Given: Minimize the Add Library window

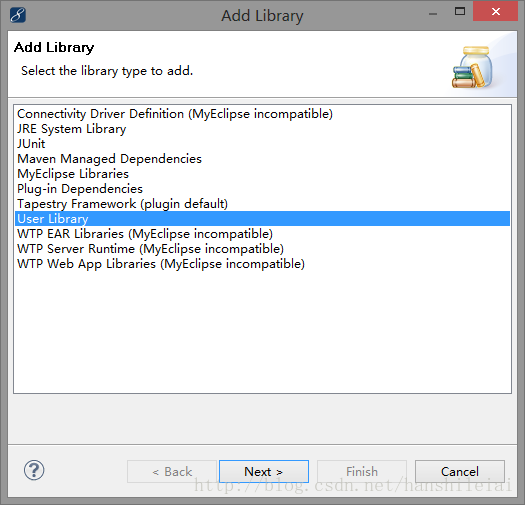Looking at the screenshot, I should click(x=433, y=13).
